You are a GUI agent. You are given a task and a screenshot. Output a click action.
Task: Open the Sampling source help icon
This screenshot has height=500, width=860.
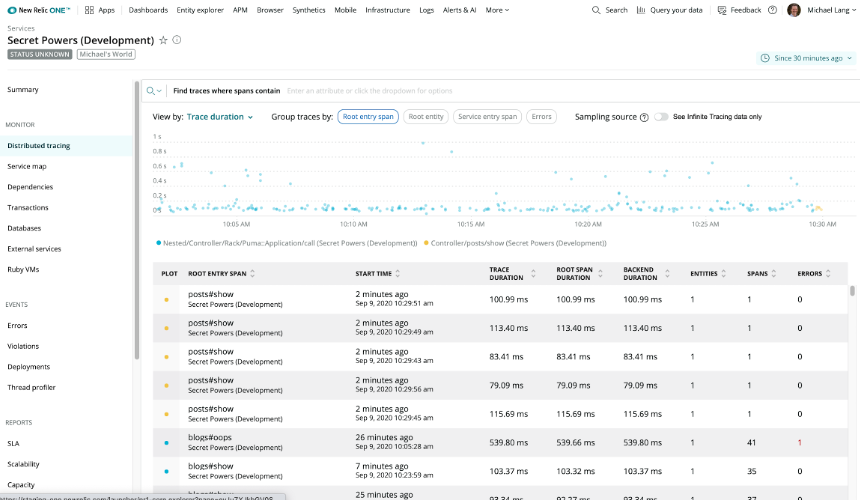click(x=644, y=117)
